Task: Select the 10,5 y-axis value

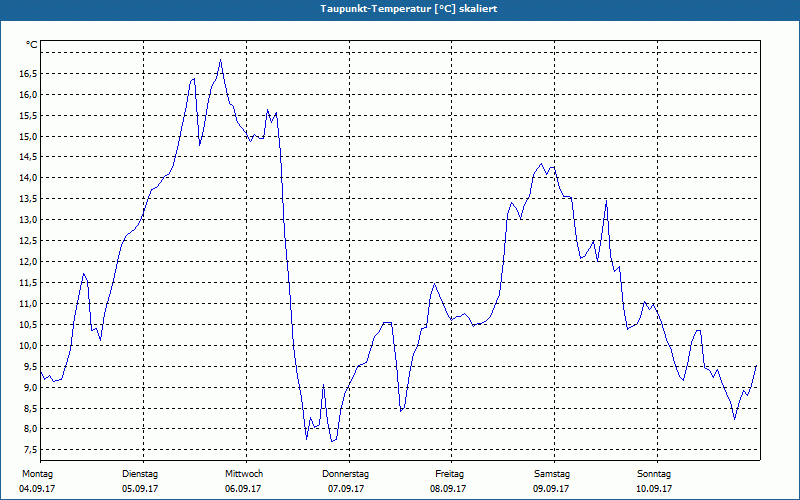Action: tap(28, 324)
